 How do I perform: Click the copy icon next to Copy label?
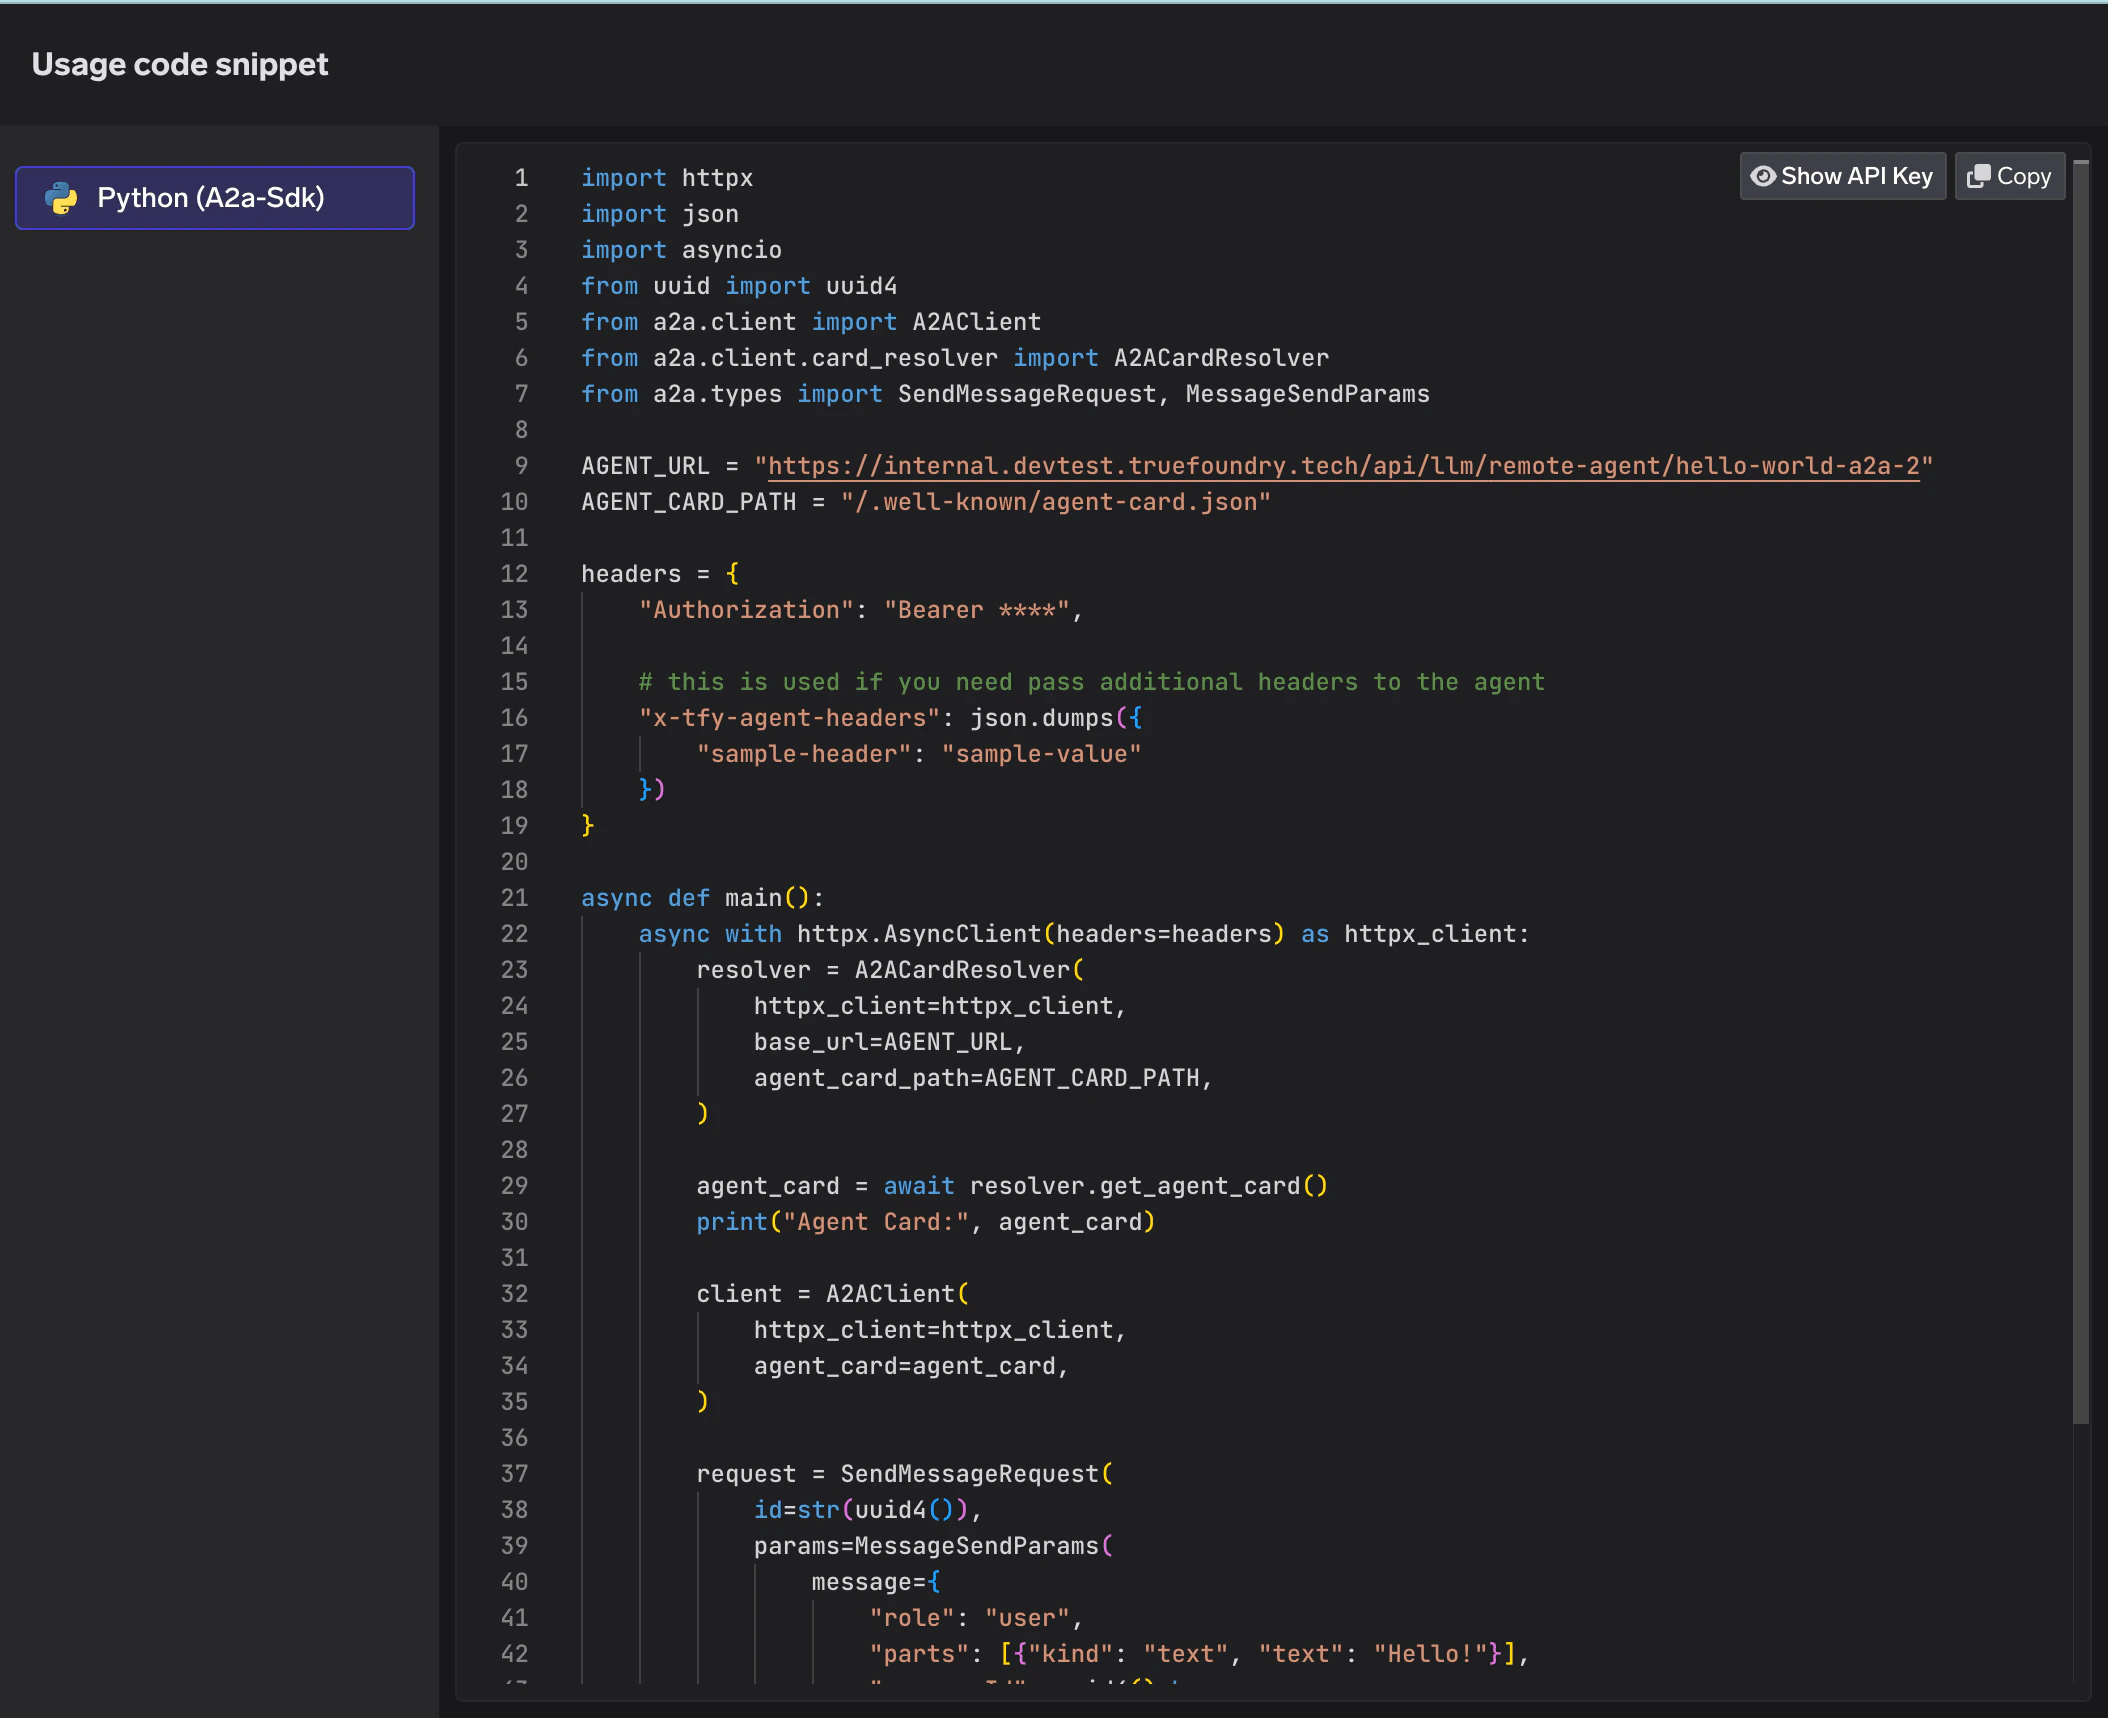point(1979,175)
